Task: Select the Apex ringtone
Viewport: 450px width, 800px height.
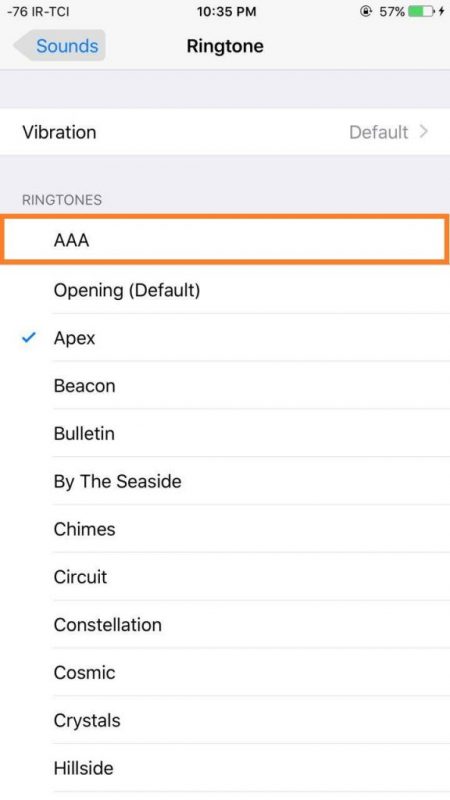Action: coord(225,338)
